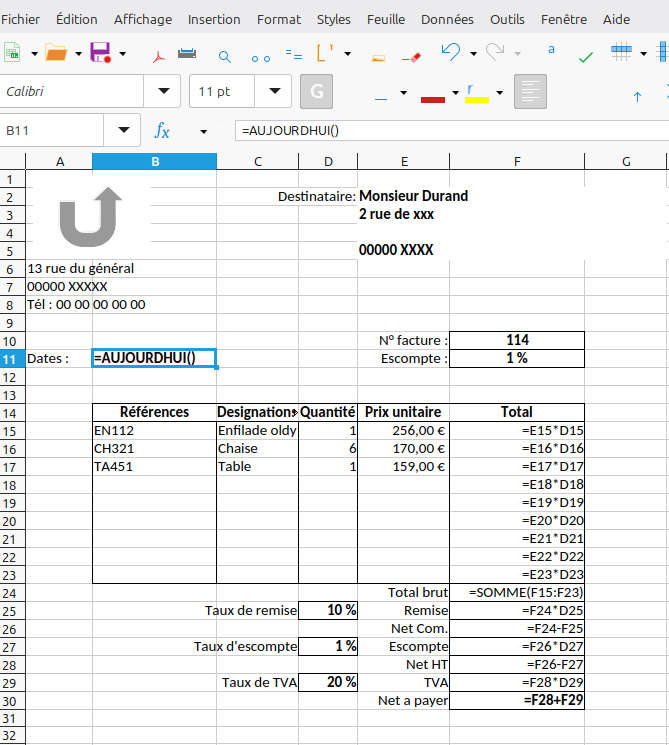Click the Save document icon
The height and width of the screenshot is (745, 669).
pyautogui.click(x=100, y=53)
